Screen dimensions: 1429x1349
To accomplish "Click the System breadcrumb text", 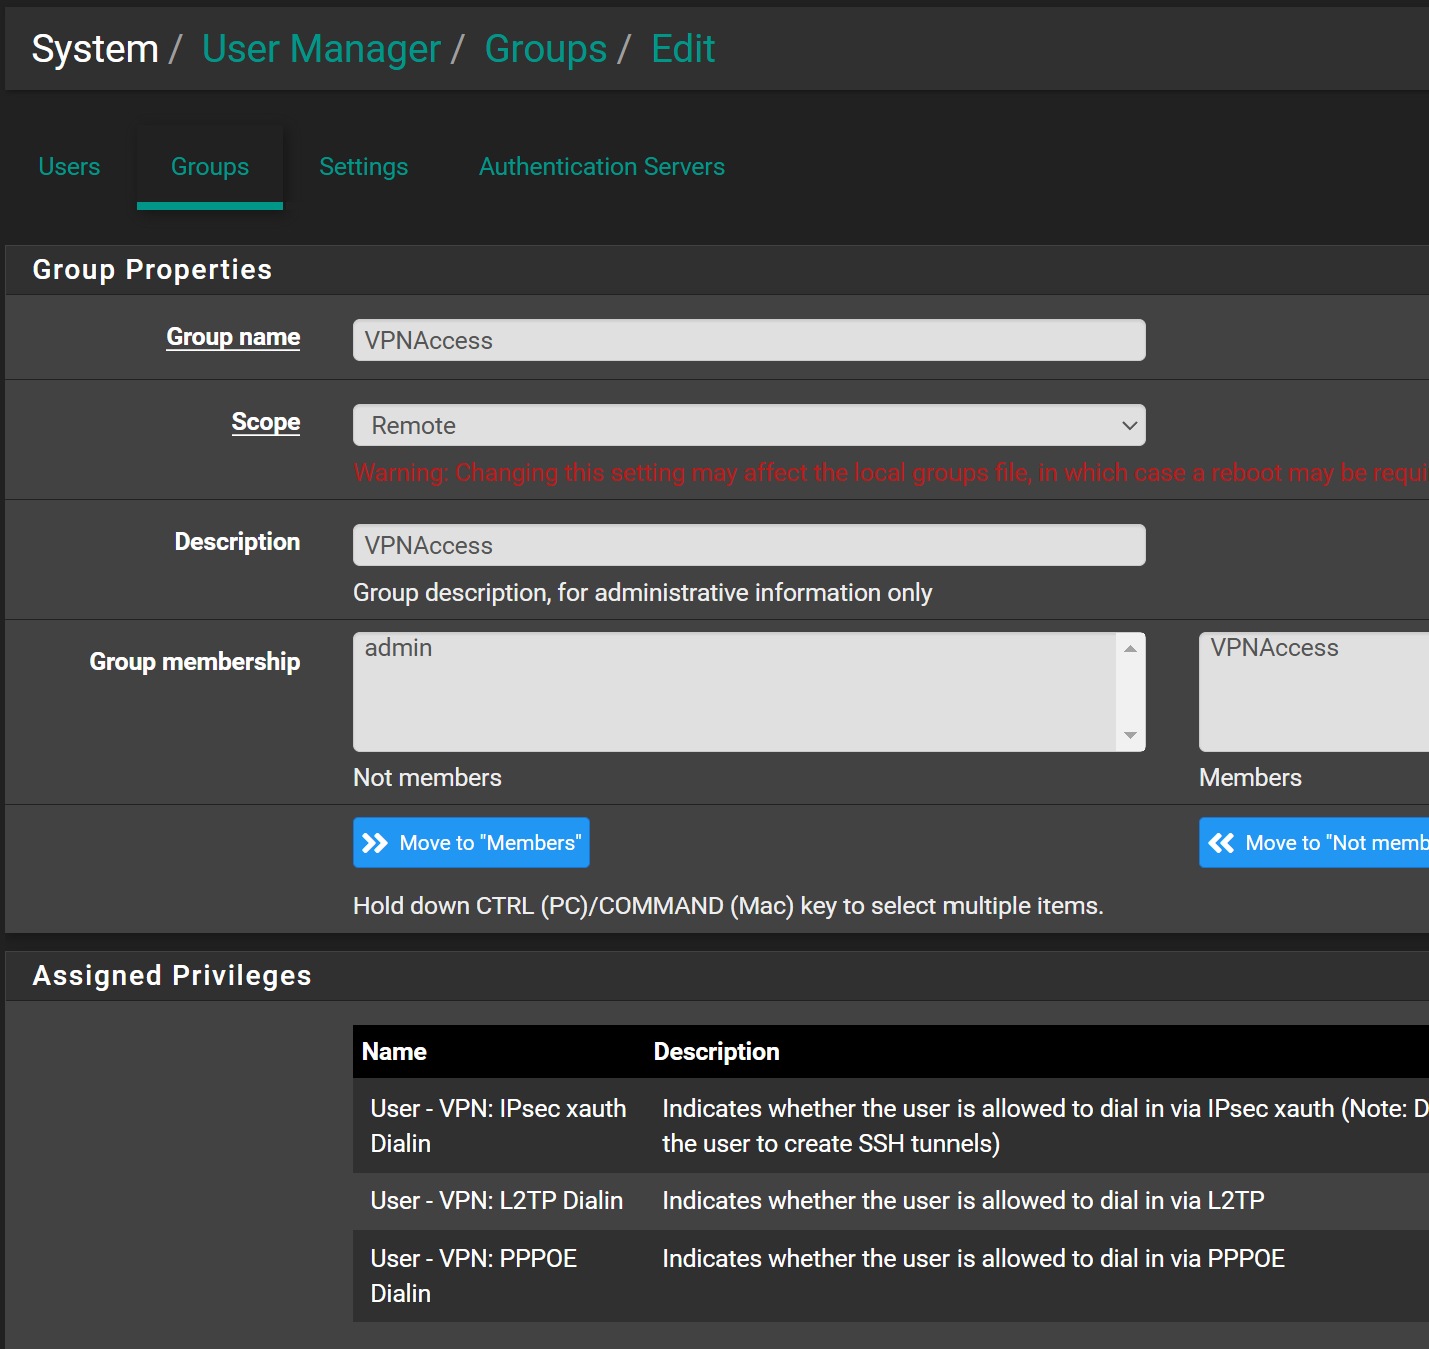I will point(95,49).
